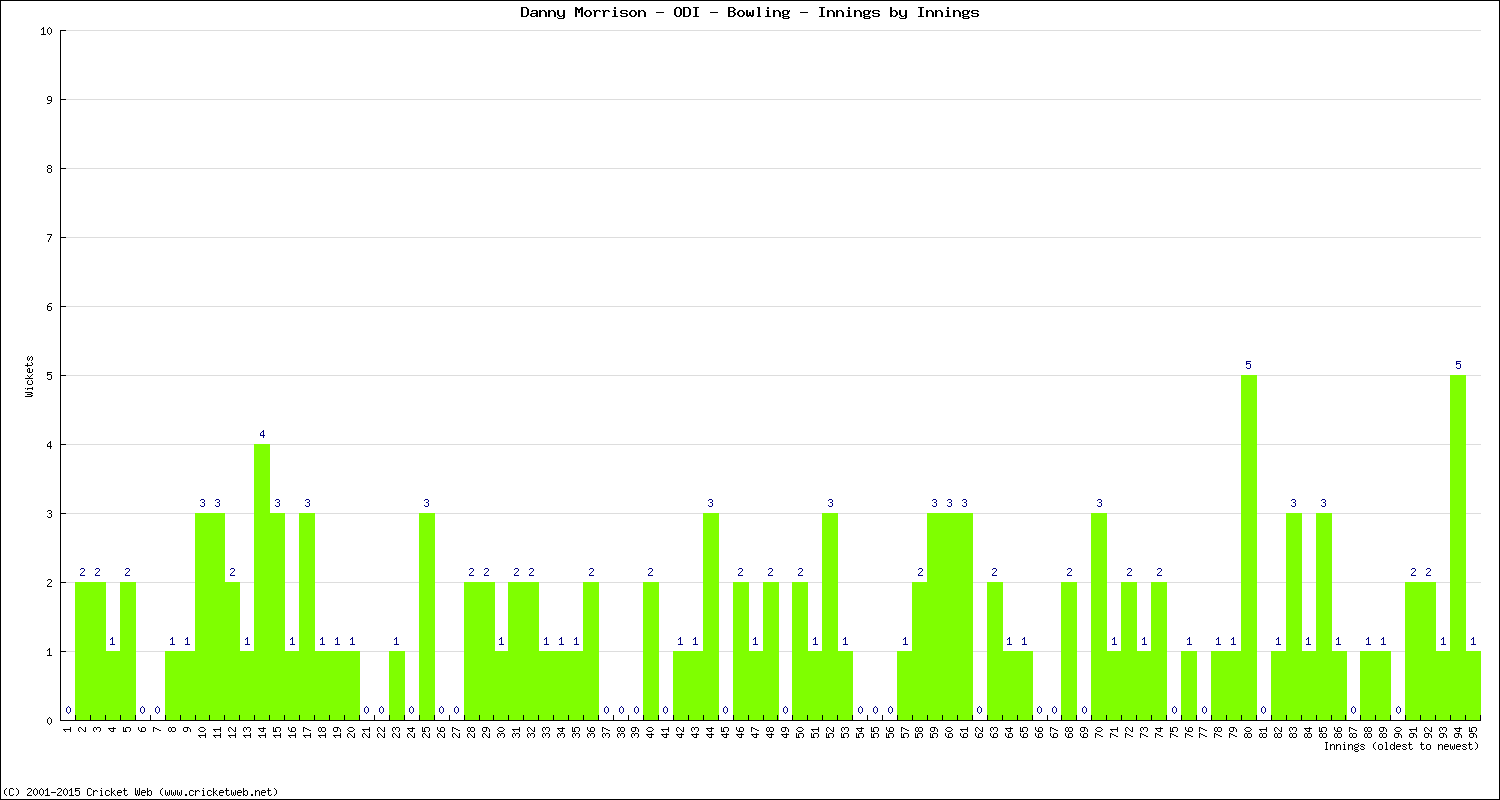Click the value label 3 above innings 60
The height and width of the screenshot is (800, 1500).
point(950,503)
